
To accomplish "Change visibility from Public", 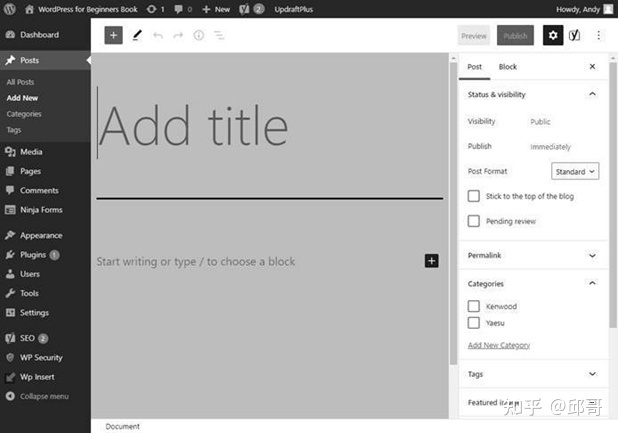I will point(540,122).
